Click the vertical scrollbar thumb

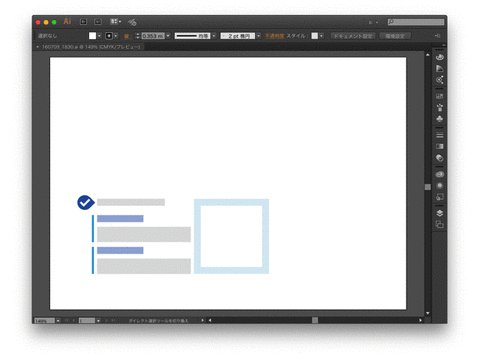coord(428,187)
